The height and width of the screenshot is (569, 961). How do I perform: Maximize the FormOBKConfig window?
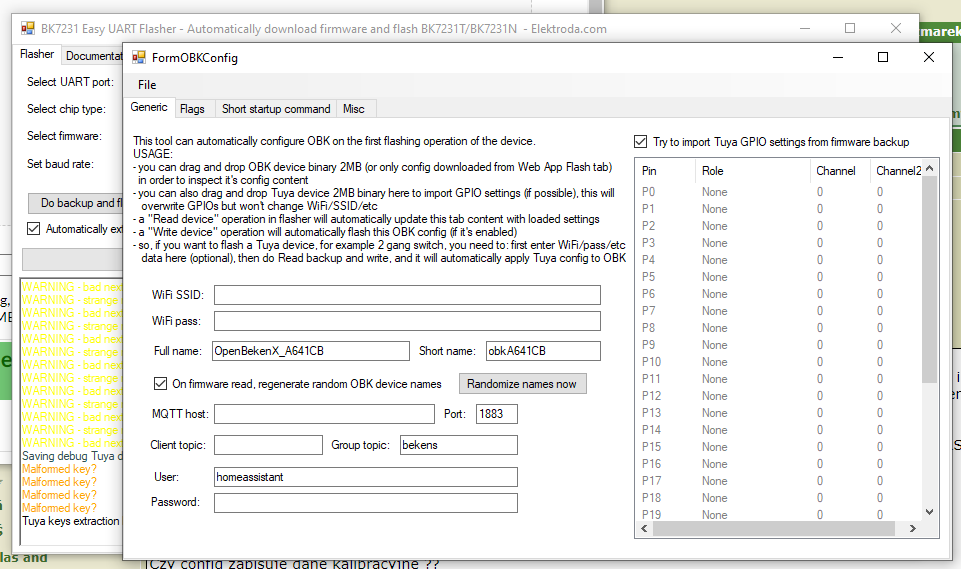883,57
